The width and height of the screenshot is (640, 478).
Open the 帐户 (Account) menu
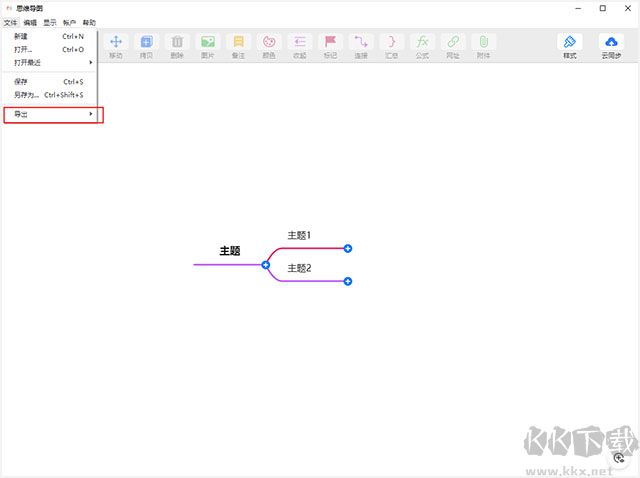tap(69, 22)
